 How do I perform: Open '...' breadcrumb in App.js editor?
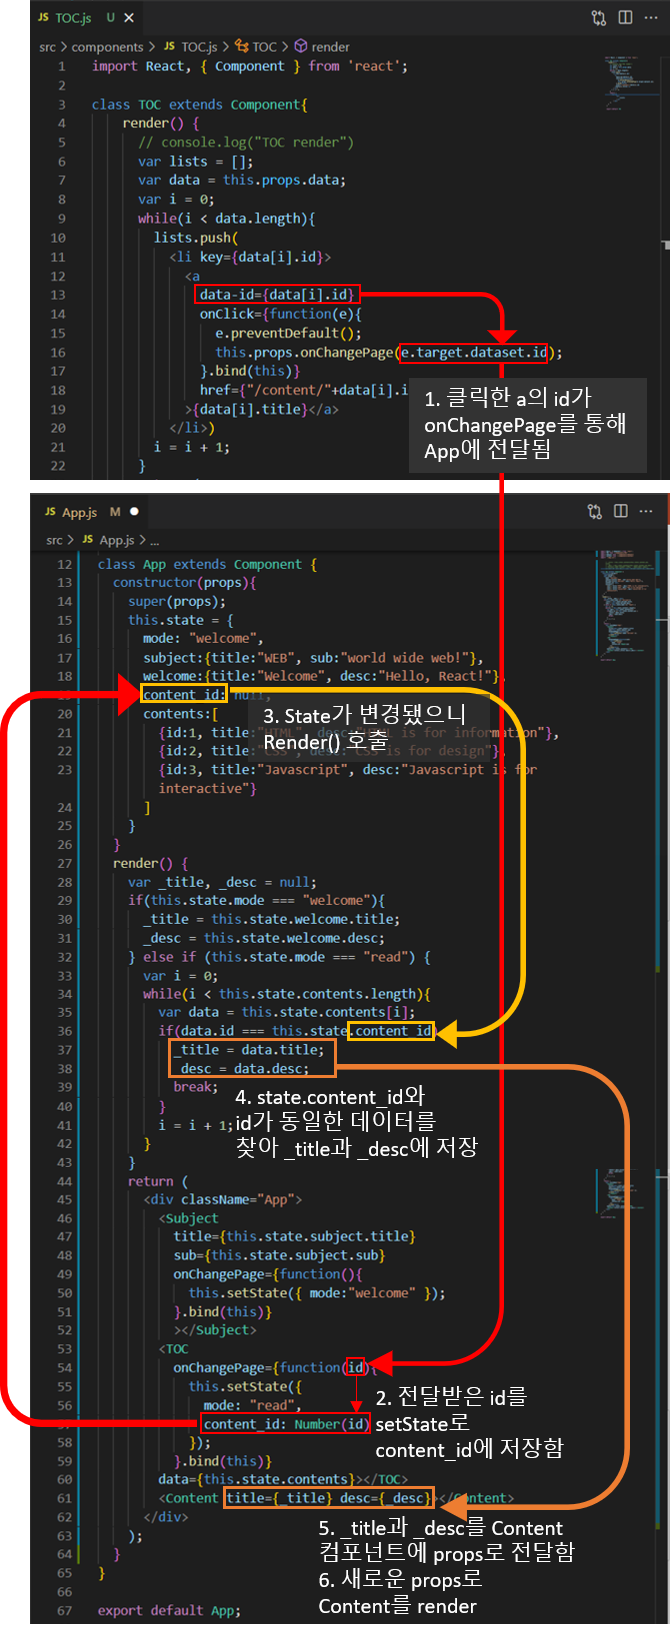point(153,540)
